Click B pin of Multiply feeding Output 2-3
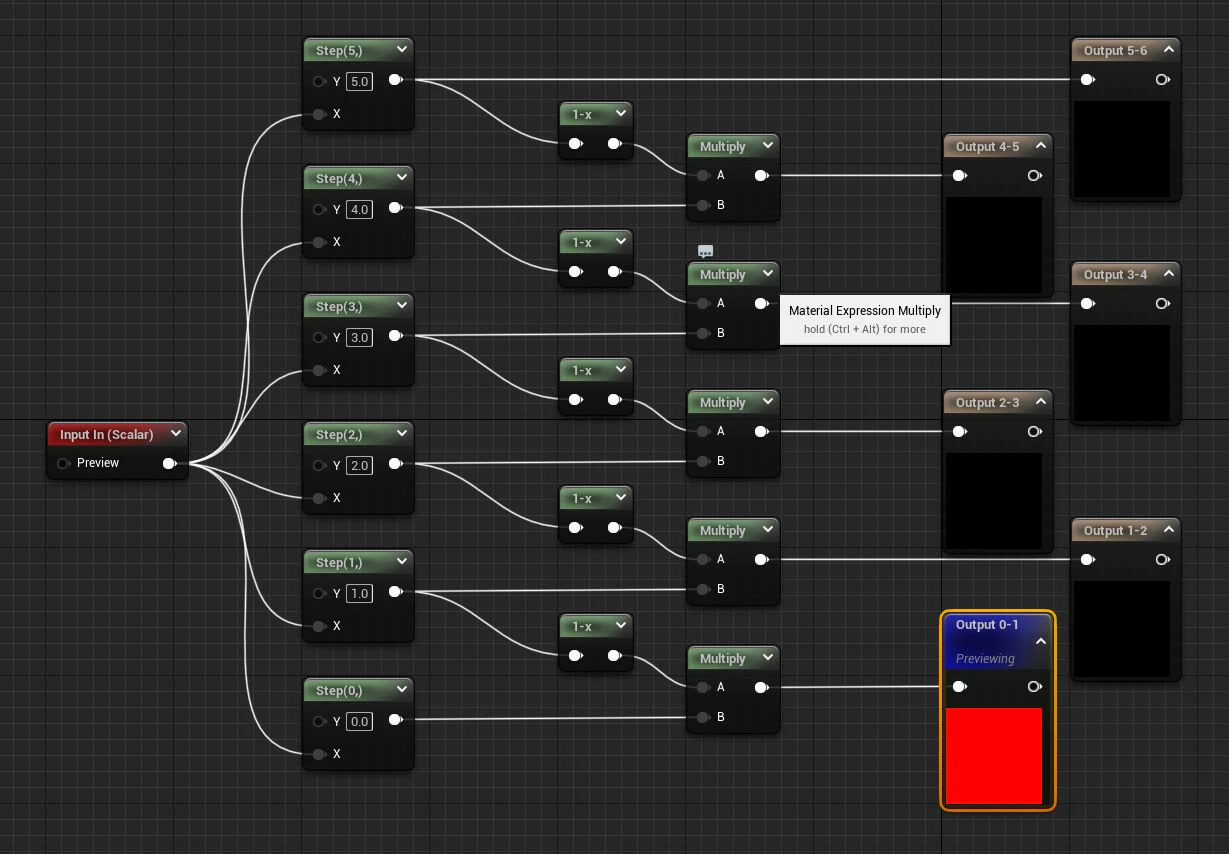Image resolution: width=1229 pixels, height=854 pixels. click(703, 461)
